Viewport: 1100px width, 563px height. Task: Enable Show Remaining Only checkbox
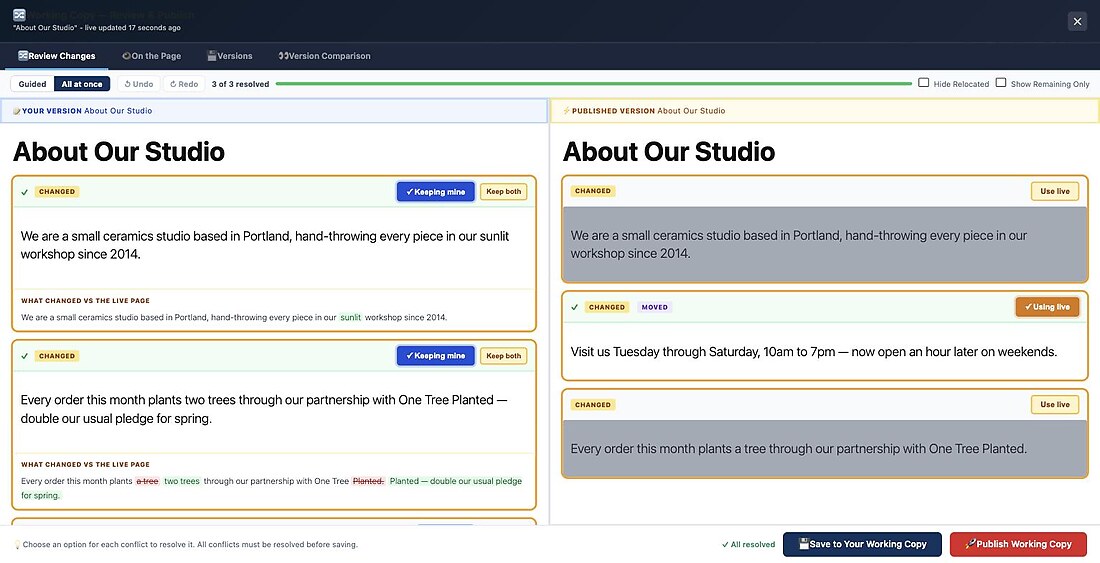(1001, 83)
